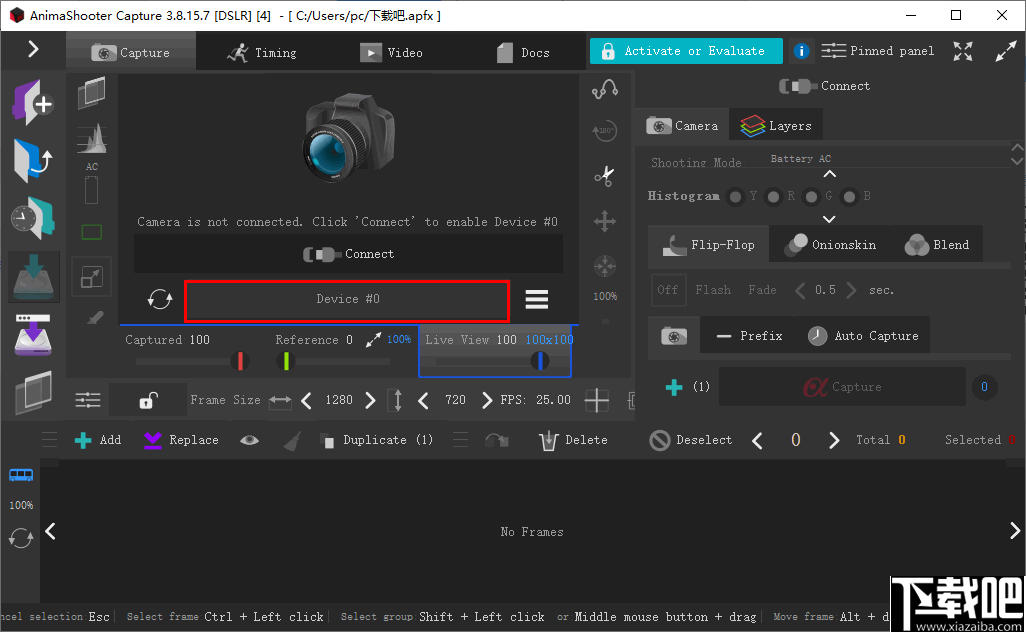Click the 180-degree rotate icon
The width and height of the screenshot is (1026, 632).
tap(604, 131)
